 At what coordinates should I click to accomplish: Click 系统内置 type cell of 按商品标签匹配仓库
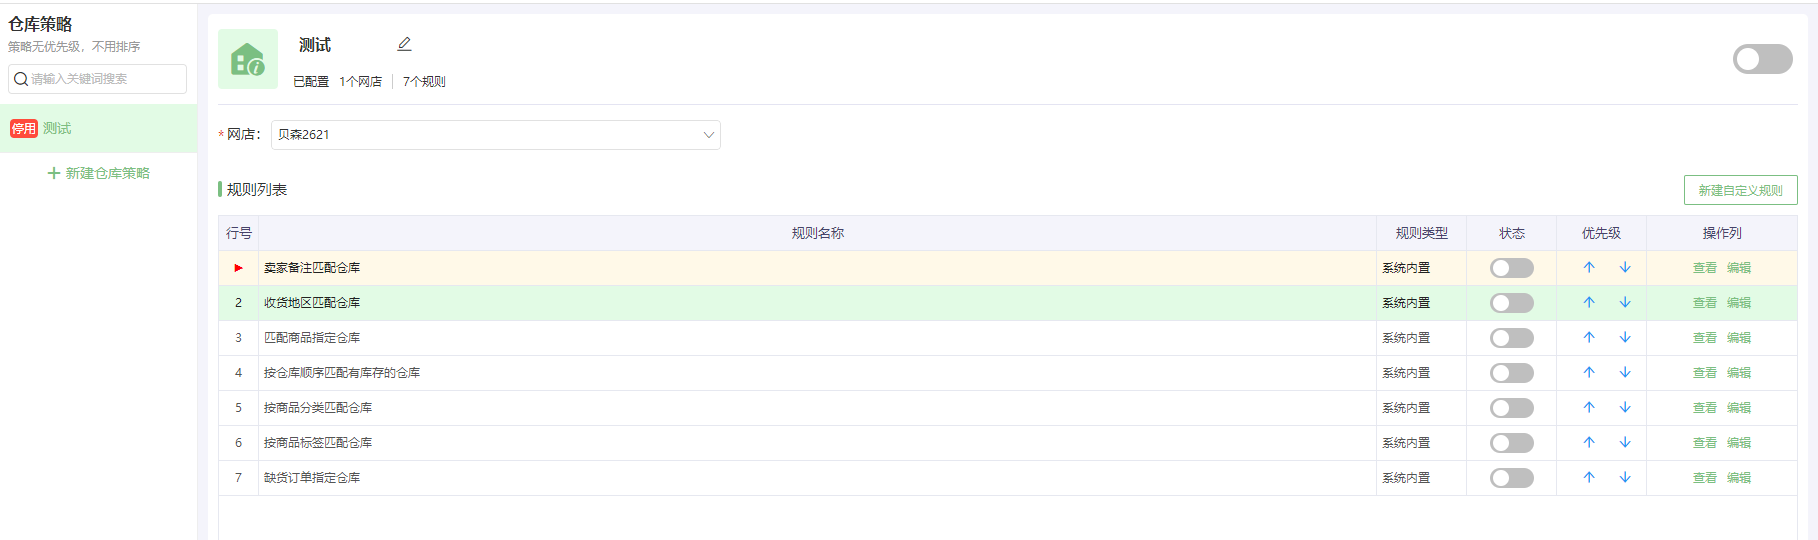click(x=1421, y=443)
